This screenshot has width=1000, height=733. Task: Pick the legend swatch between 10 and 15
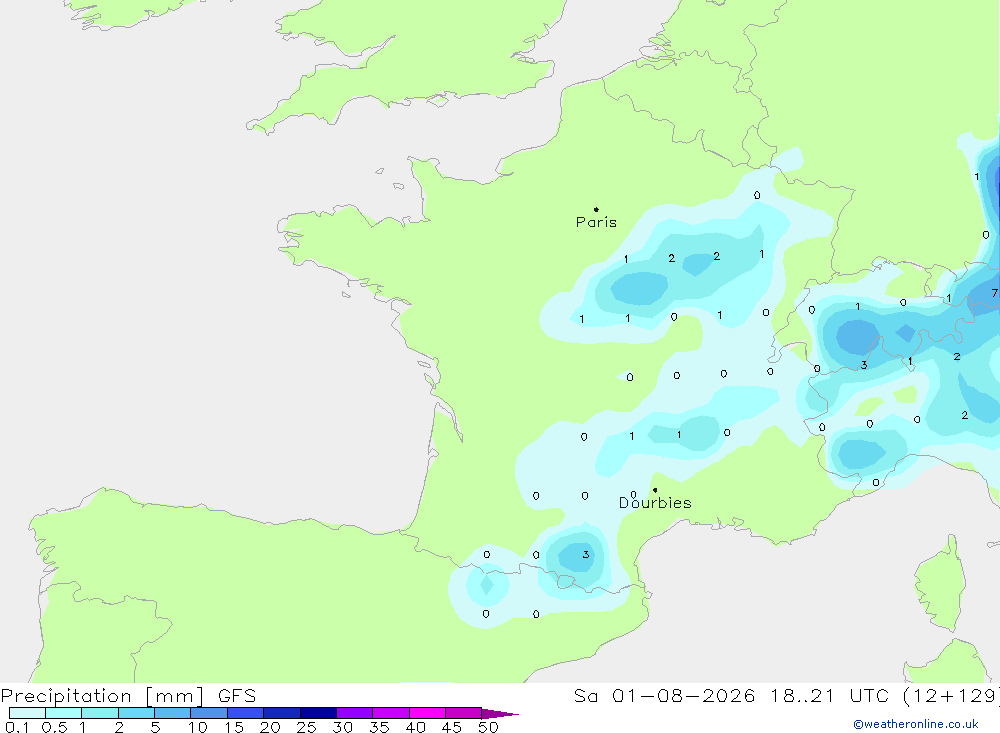[x=209, y=713]
